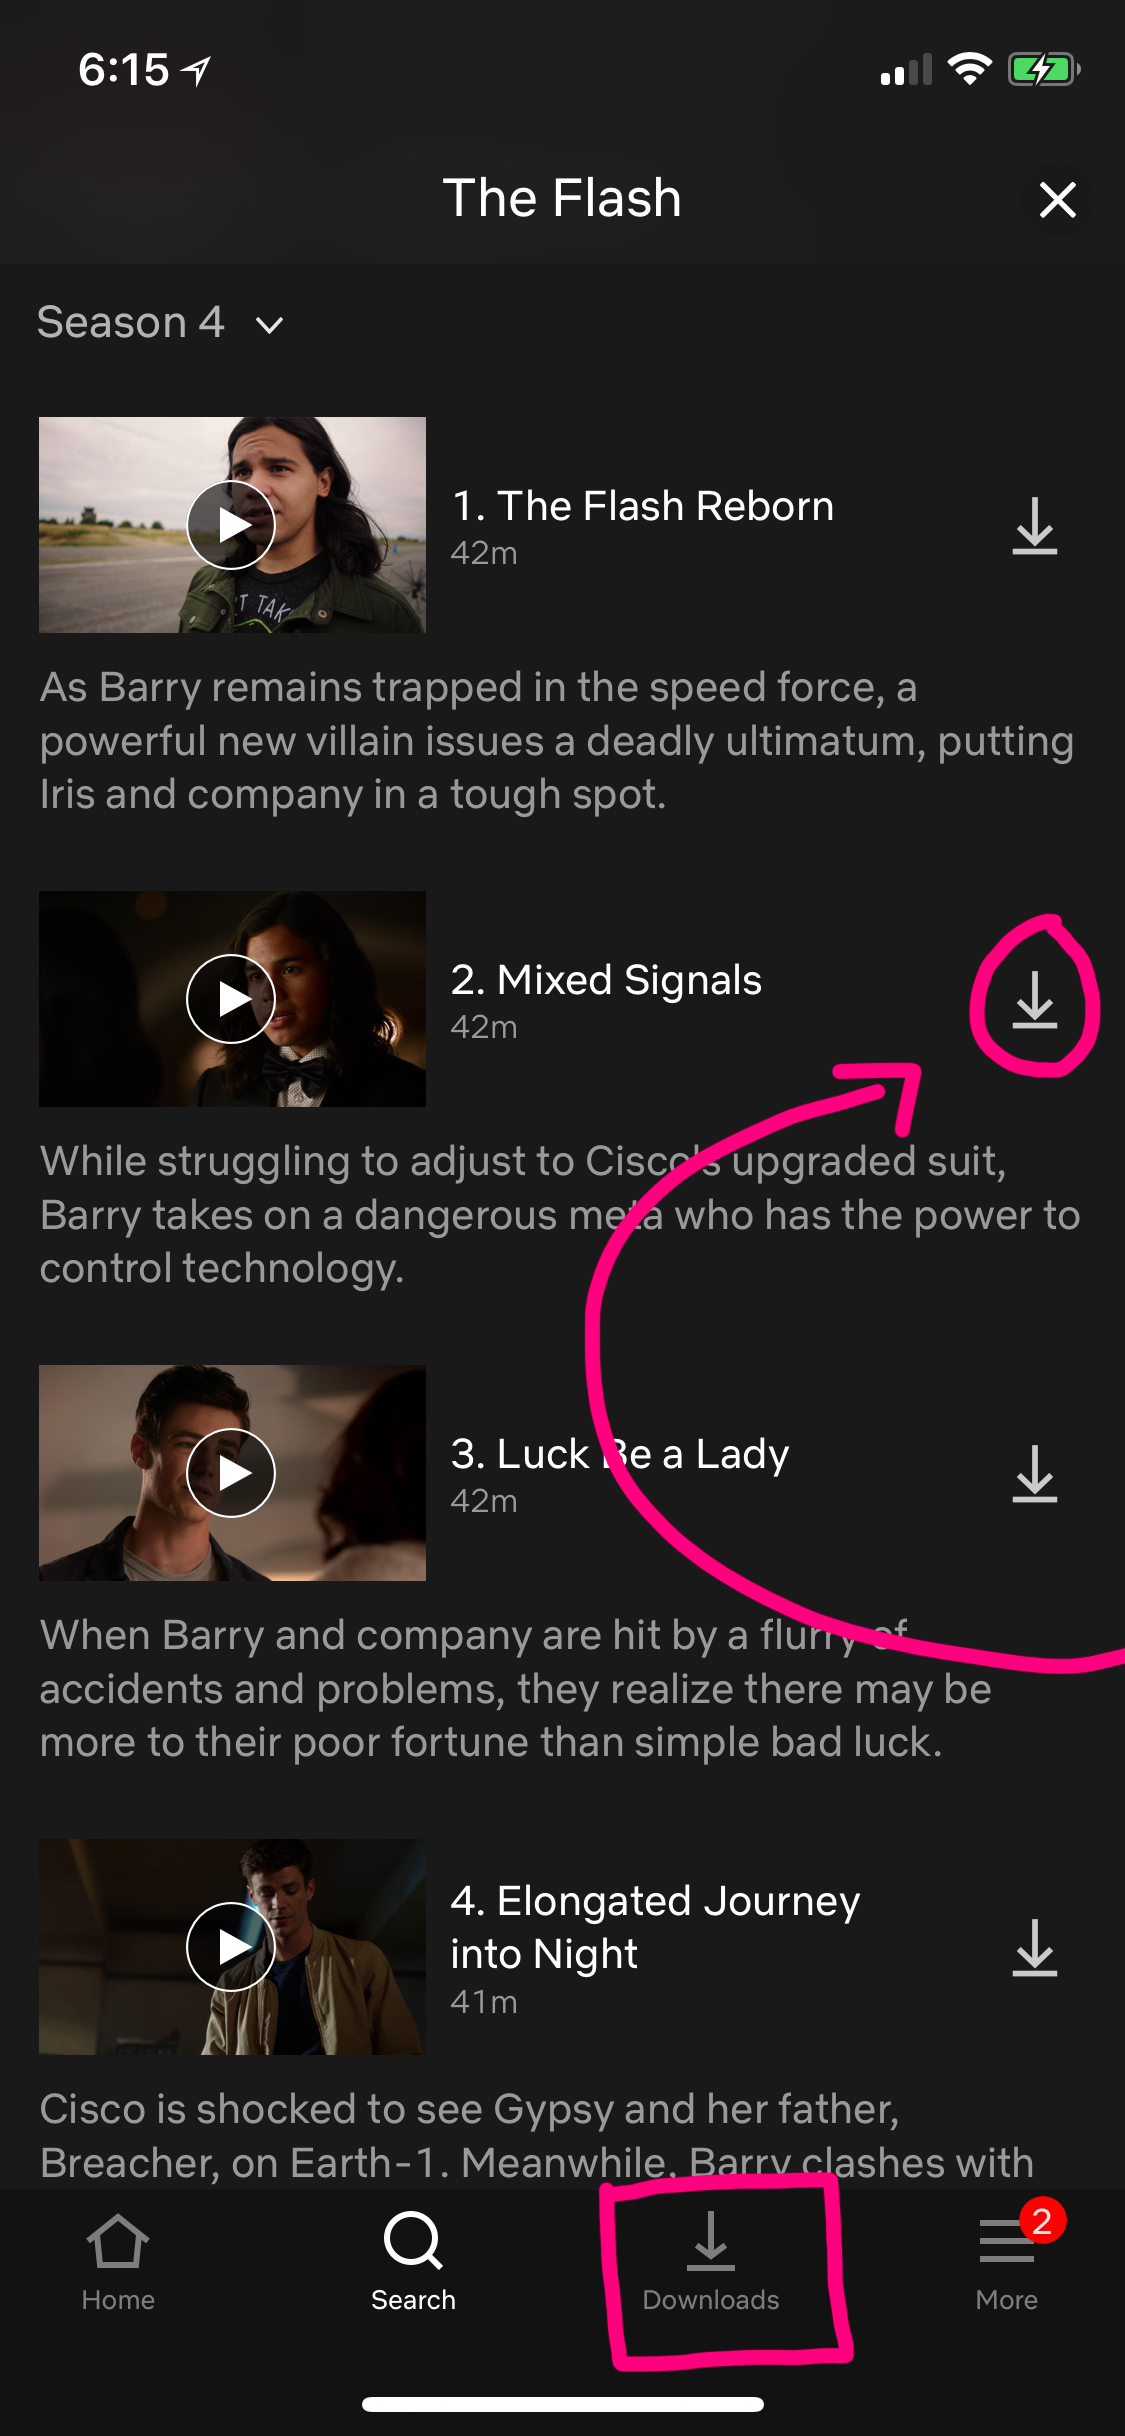This screenshot has height=2436, width=1125.
Task: Expand the Season 4 dropdown
Action: tap(160, 323)
